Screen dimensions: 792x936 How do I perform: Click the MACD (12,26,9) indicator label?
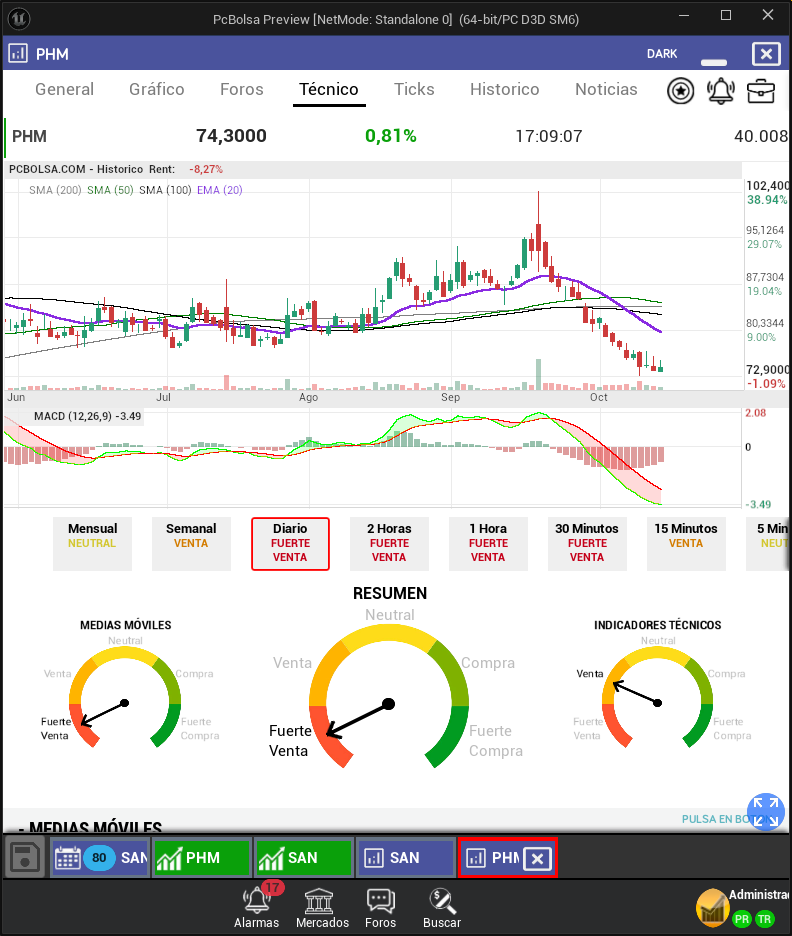[87, 416]
